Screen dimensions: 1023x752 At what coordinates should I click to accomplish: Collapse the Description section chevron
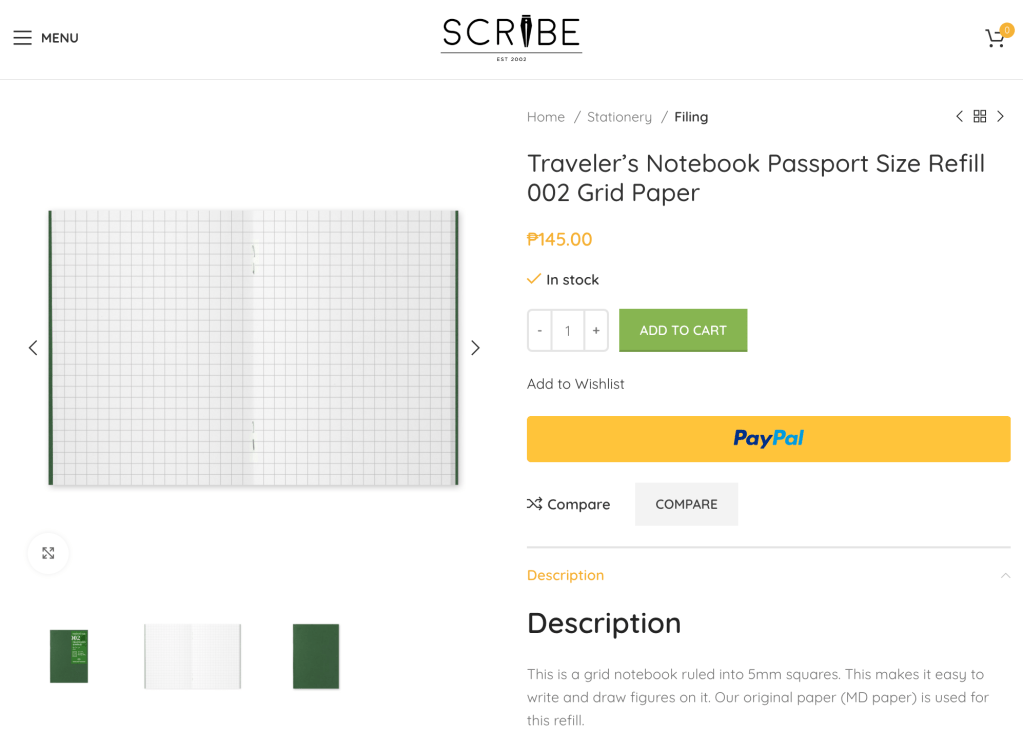click(1005, 575)
